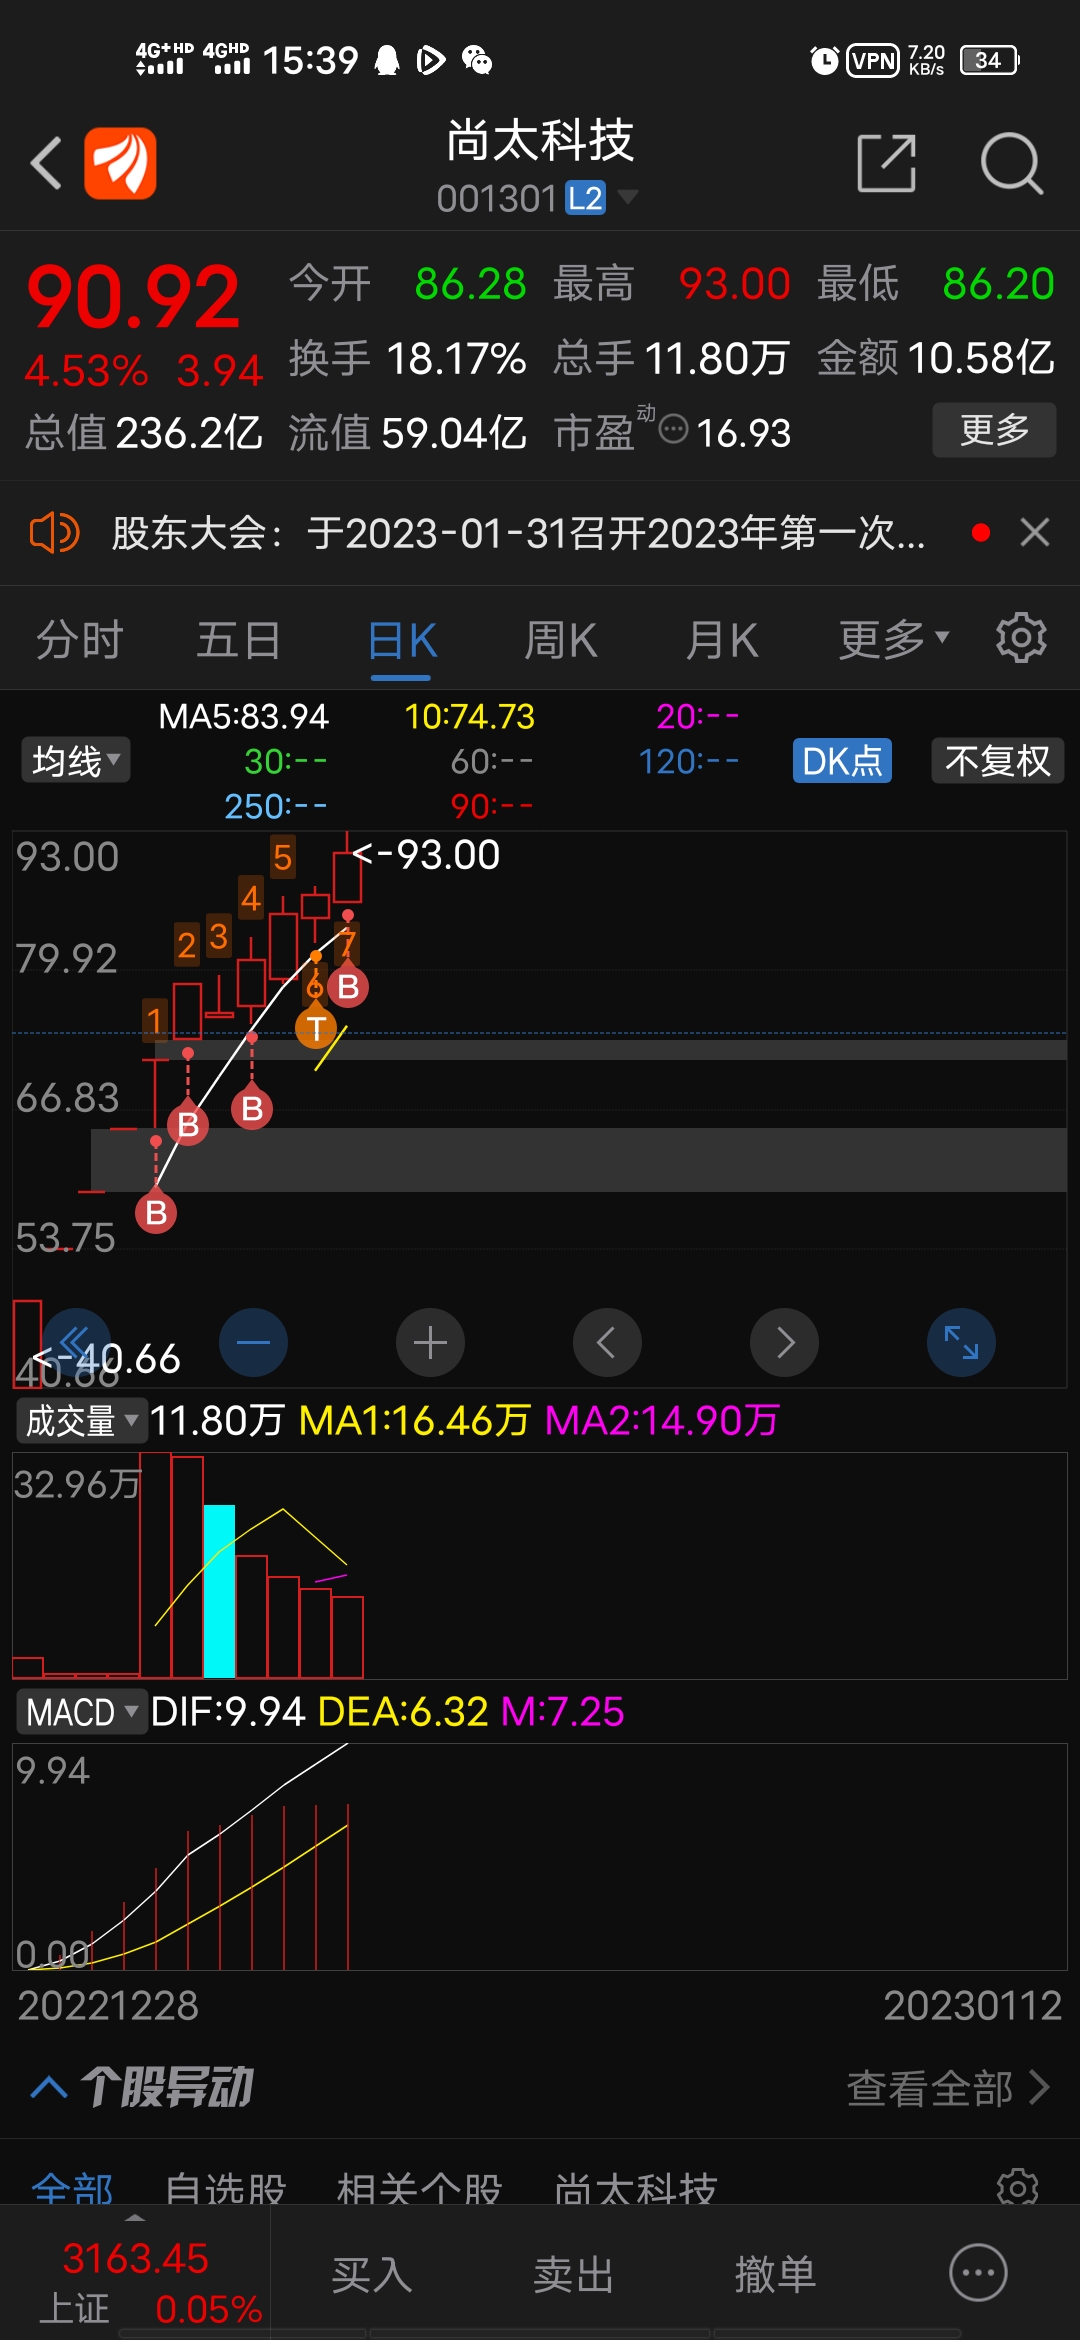Screen dimensions: 1080x2340
Task: Select 全部 filter tab
Action: point(72,2190)
